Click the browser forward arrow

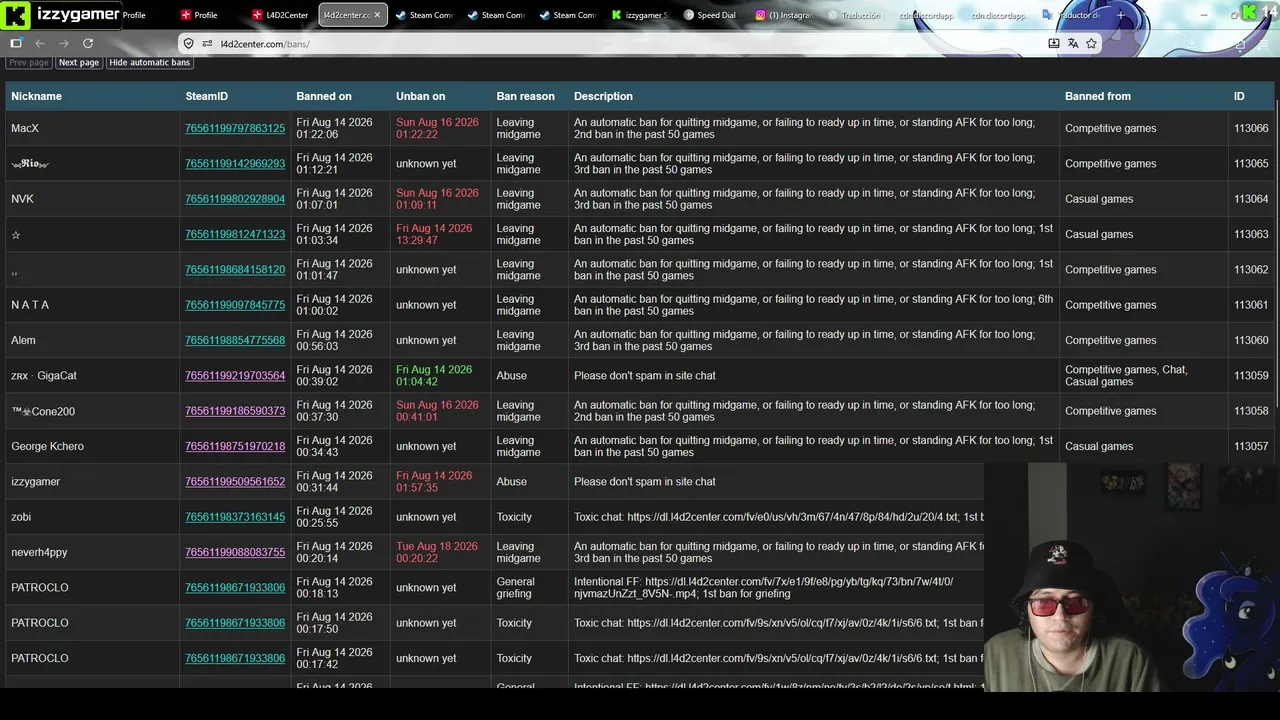tap(64, 44)
